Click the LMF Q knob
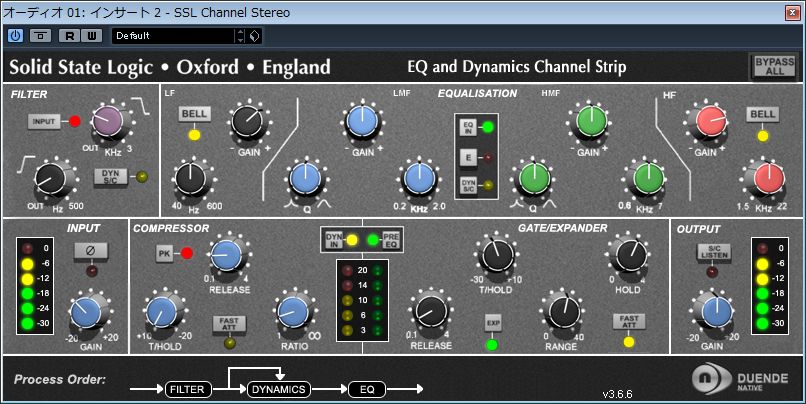The width and height of the screenshot is (806, 404). [305, 179]
